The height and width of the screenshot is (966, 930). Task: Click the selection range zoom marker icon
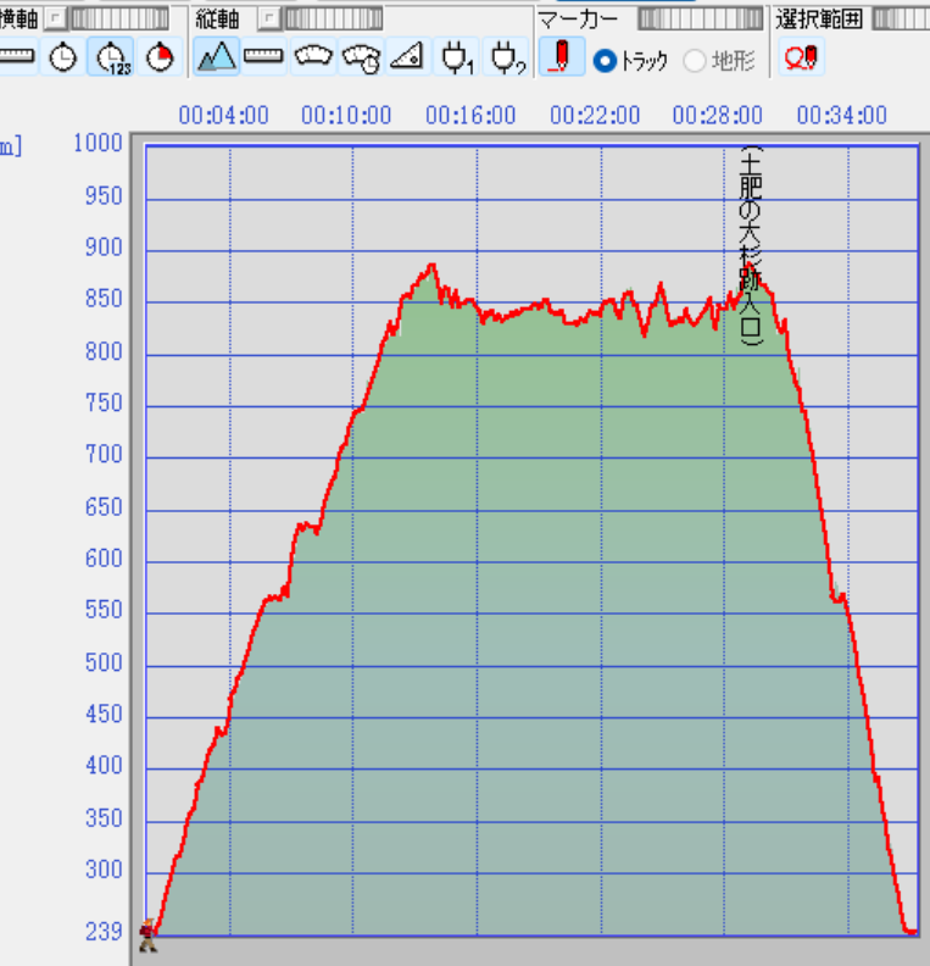pos(801,57)
